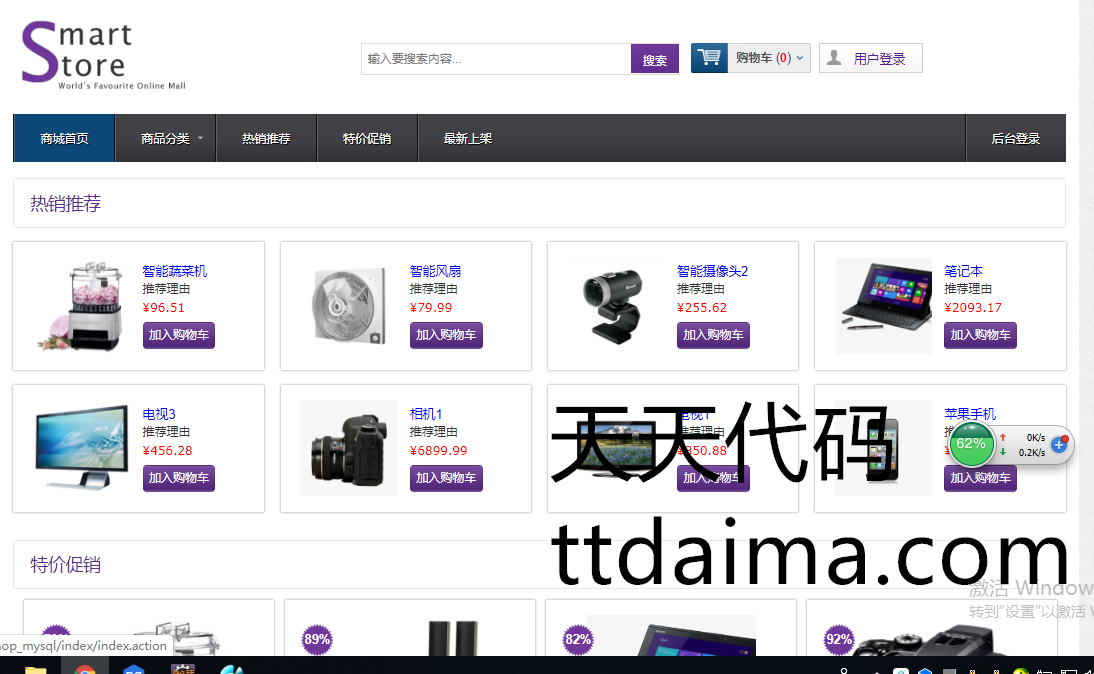The image size is (1094, 674).
Task: Expand the 商品分类 category menu
Action: (172, 138)
